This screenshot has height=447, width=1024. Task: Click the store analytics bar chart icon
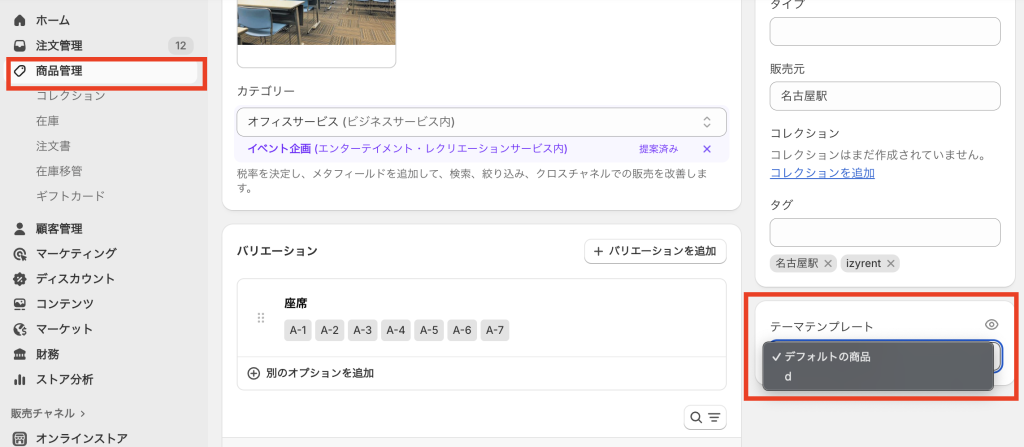coord(19,379)
